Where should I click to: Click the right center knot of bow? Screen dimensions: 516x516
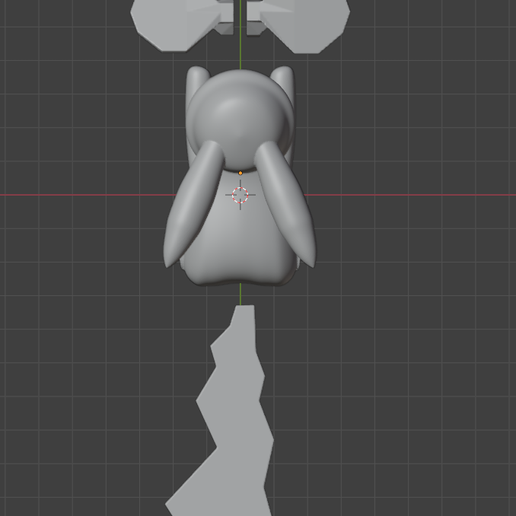tap(255, 18)
